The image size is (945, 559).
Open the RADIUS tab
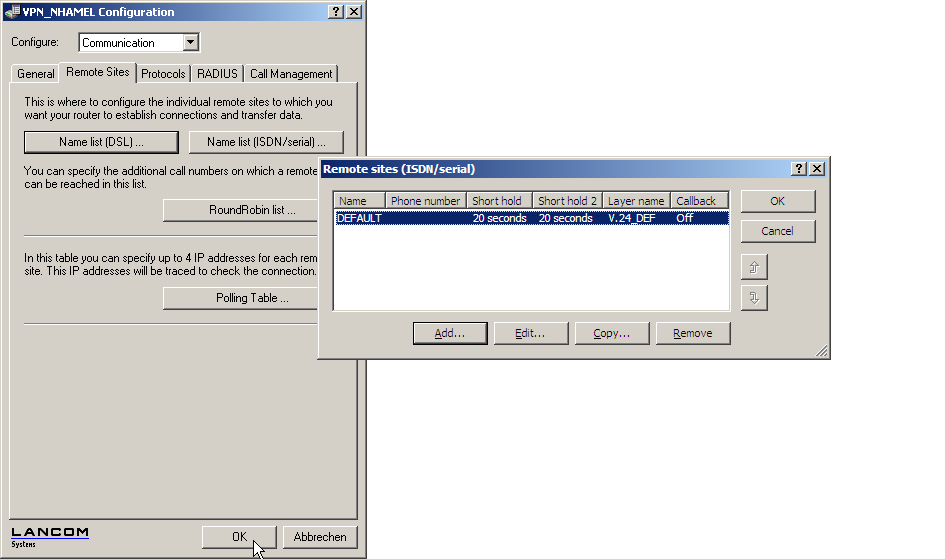(x=217, y=74)
